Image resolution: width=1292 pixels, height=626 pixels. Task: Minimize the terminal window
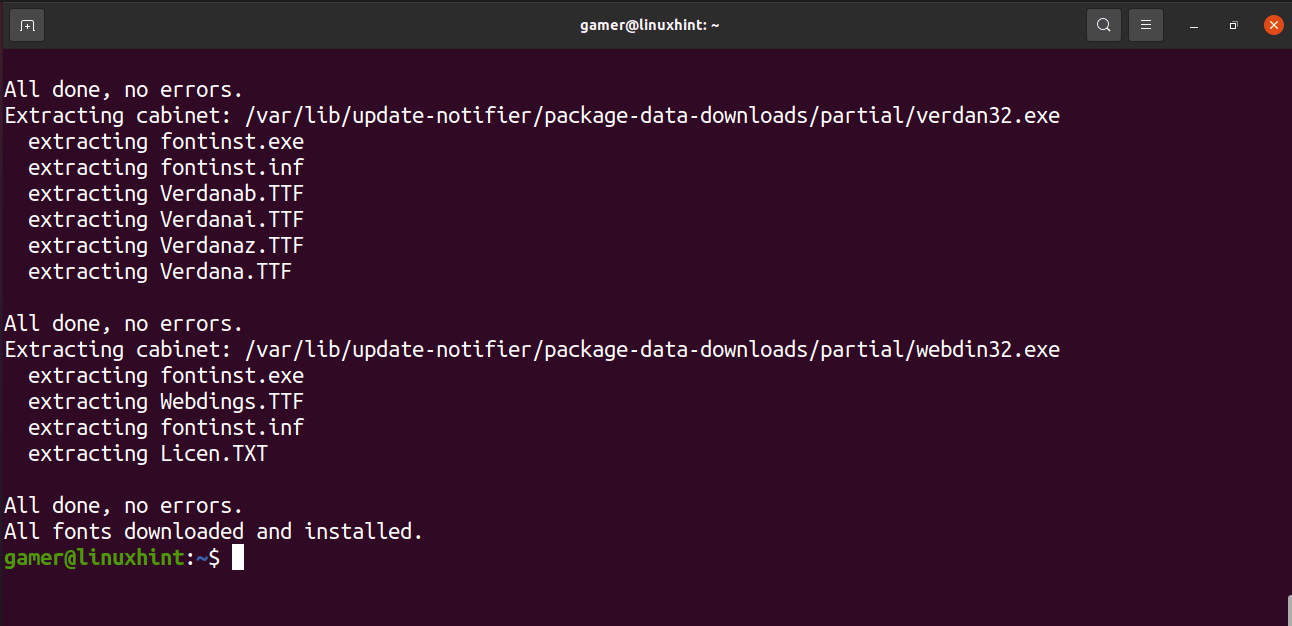(x=1194, y=25)
